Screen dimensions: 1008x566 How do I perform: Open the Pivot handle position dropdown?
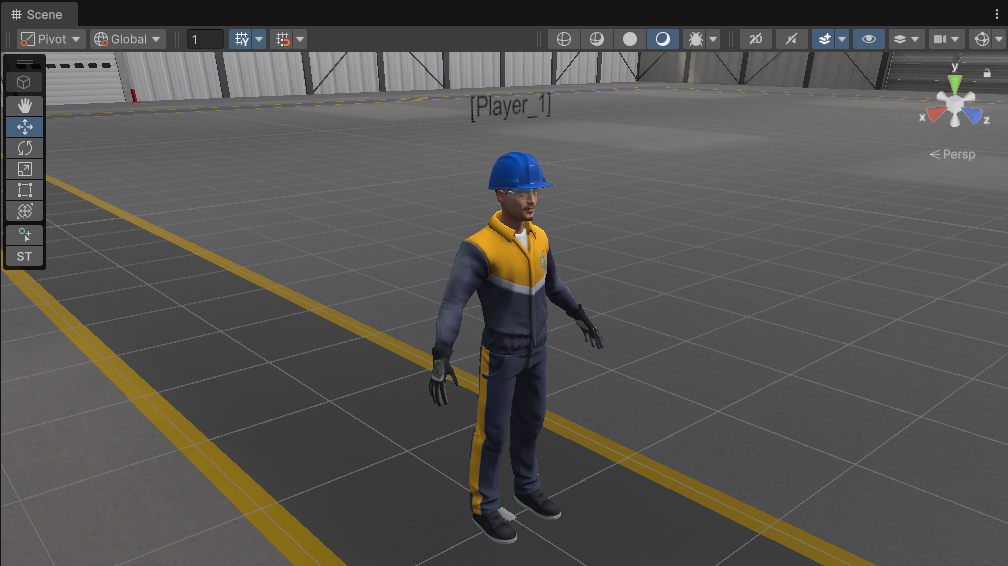52,39
